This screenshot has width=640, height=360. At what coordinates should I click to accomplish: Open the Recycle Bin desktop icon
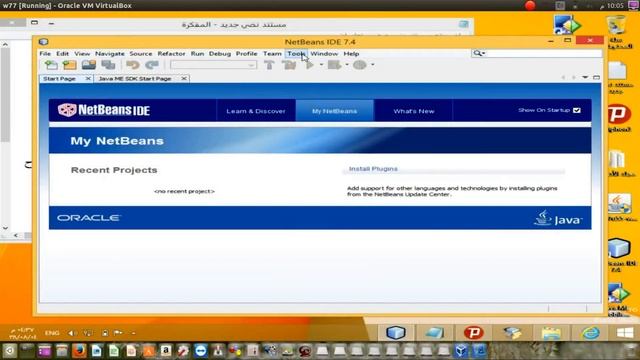pos(617,25)
